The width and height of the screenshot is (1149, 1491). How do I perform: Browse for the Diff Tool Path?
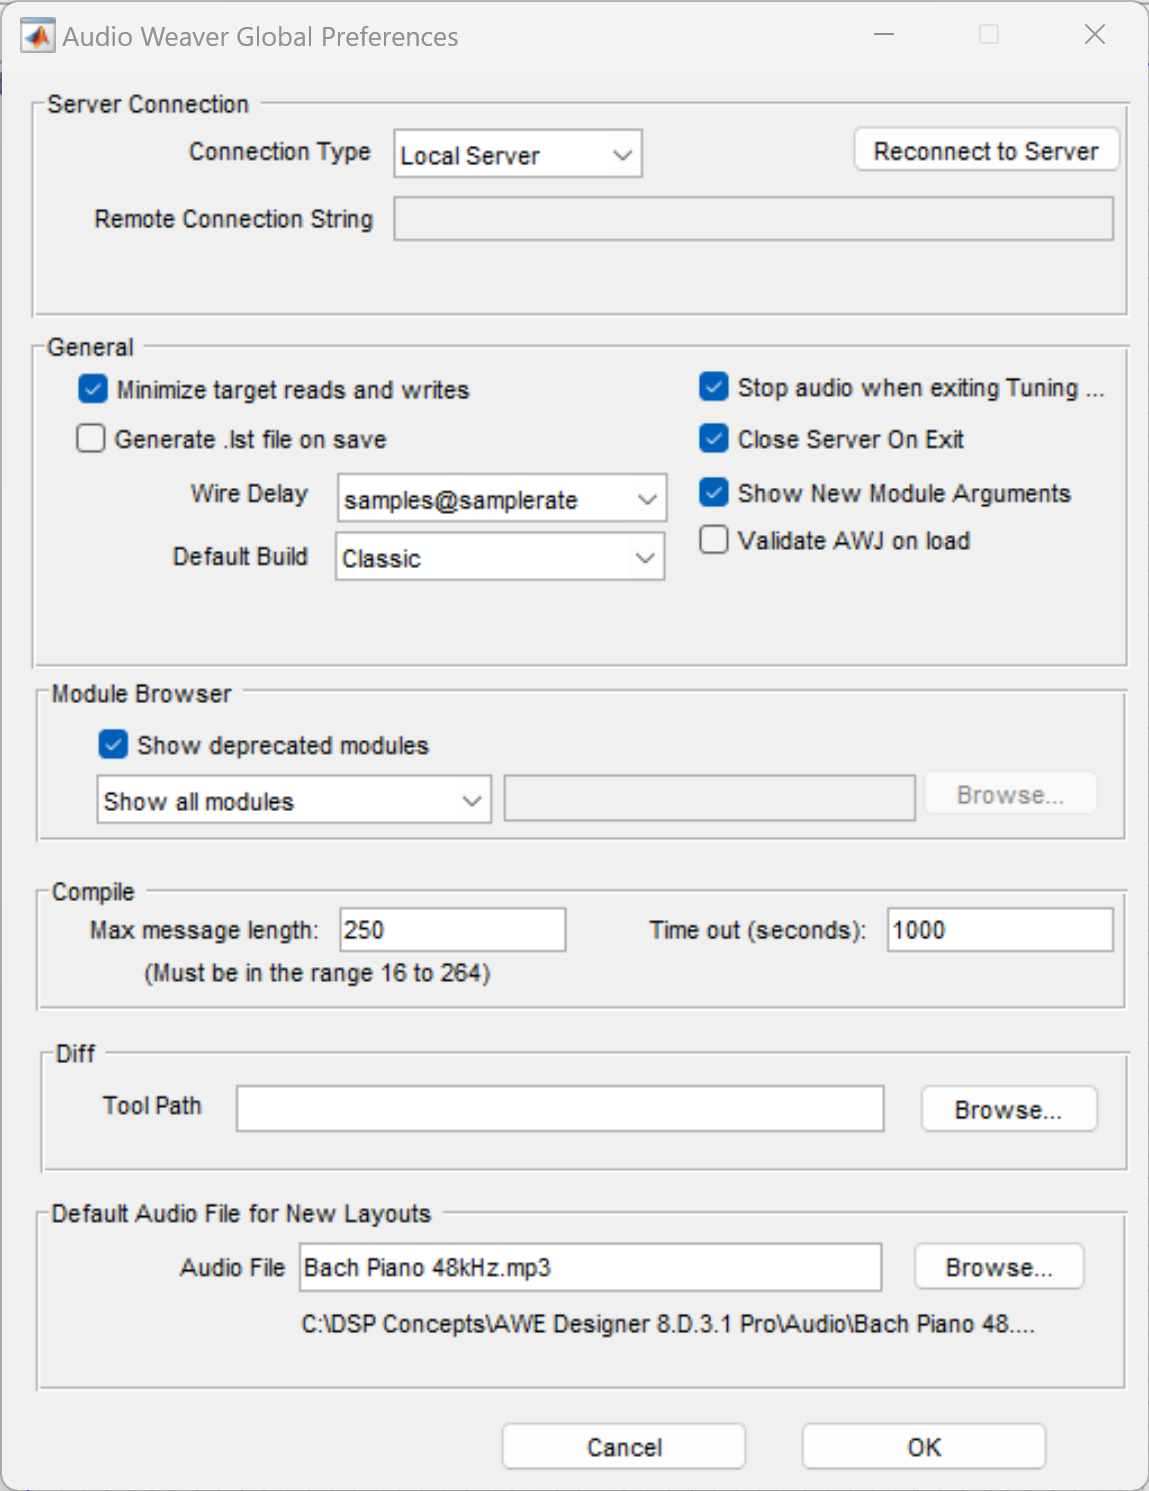pyautogui.click(x=1008, y=1109)
